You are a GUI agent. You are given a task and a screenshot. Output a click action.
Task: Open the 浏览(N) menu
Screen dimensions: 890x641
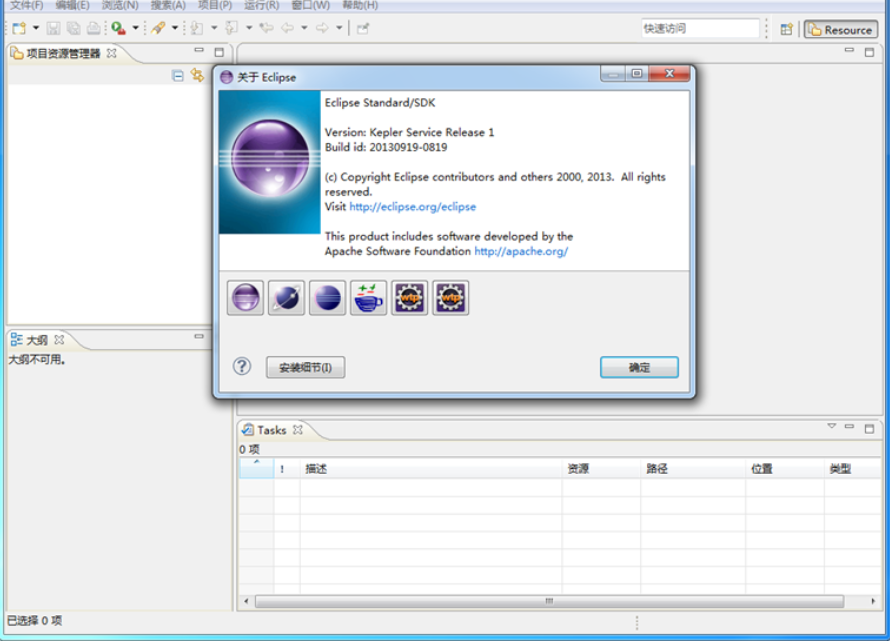(120, 6)
